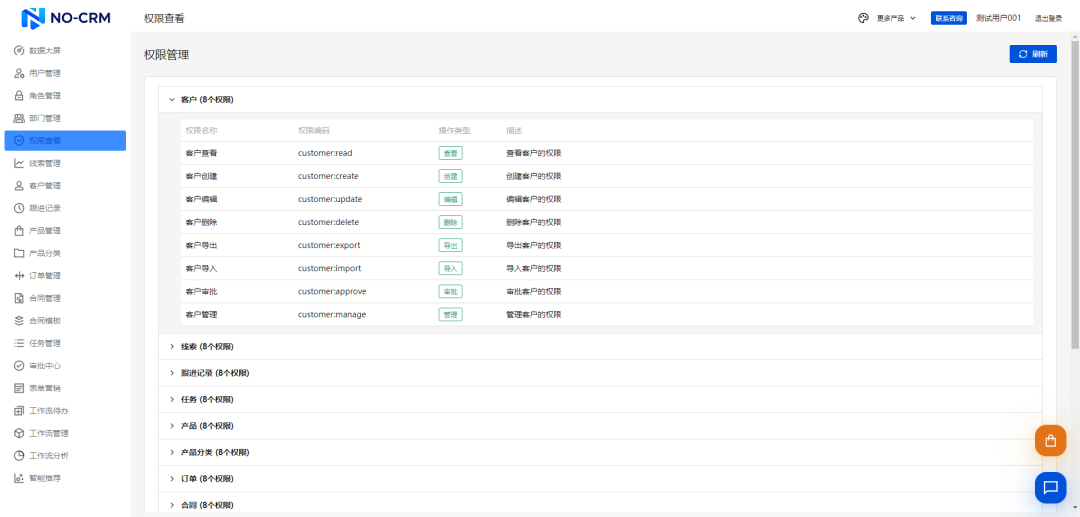The image size is (1080, 517).
Task: Click the orange shopping bag floating button
Action: (1050, 441)
